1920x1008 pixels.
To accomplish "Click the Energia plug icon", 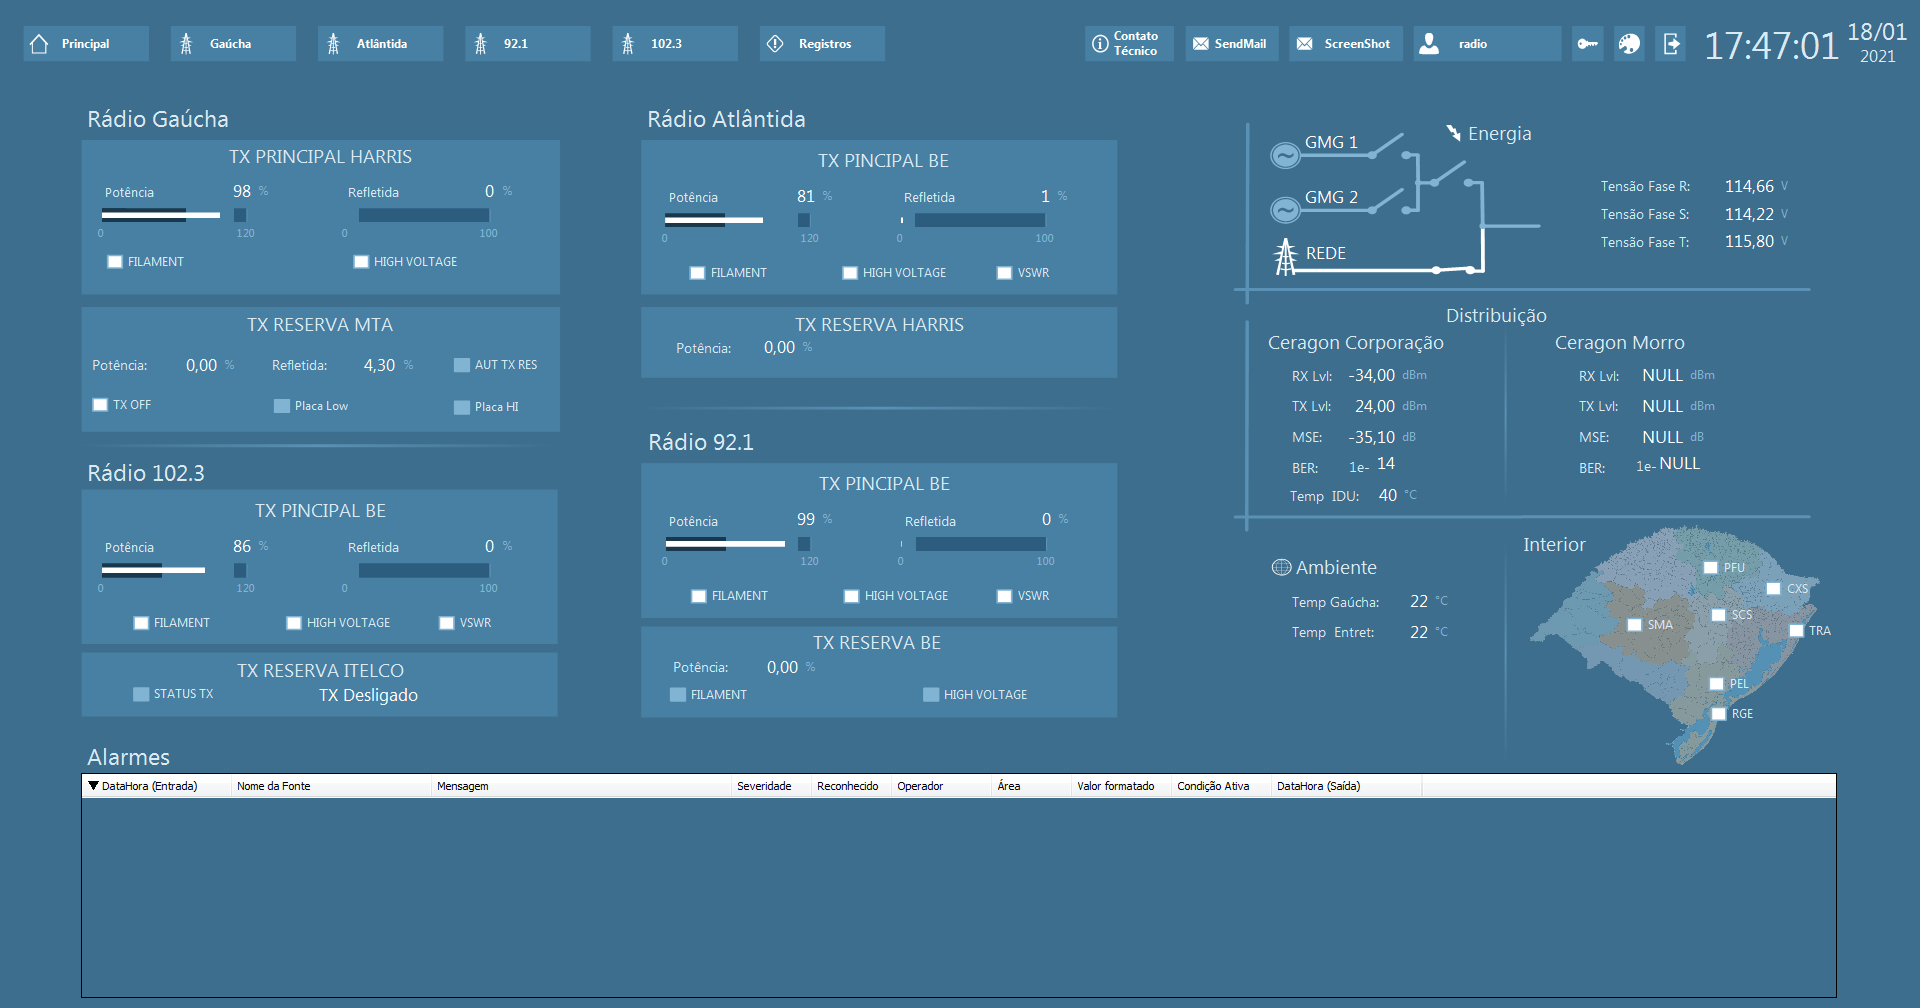I will pyautogui.click(x=1454, y=133).
